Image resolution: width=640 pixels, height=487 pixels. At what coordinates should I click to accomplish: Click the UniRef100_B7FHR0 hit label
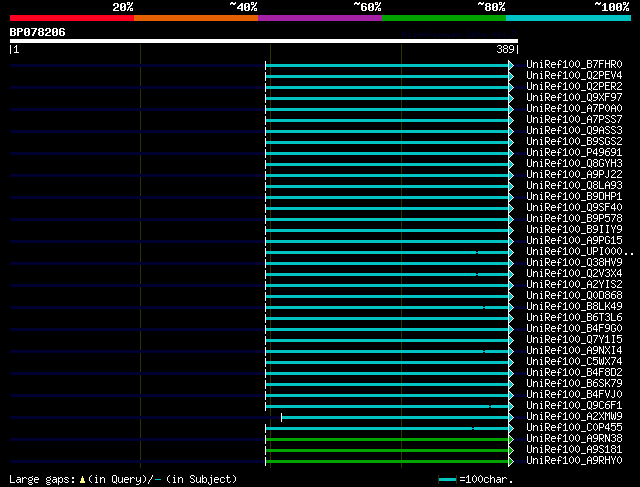click(x=574, y=64)
